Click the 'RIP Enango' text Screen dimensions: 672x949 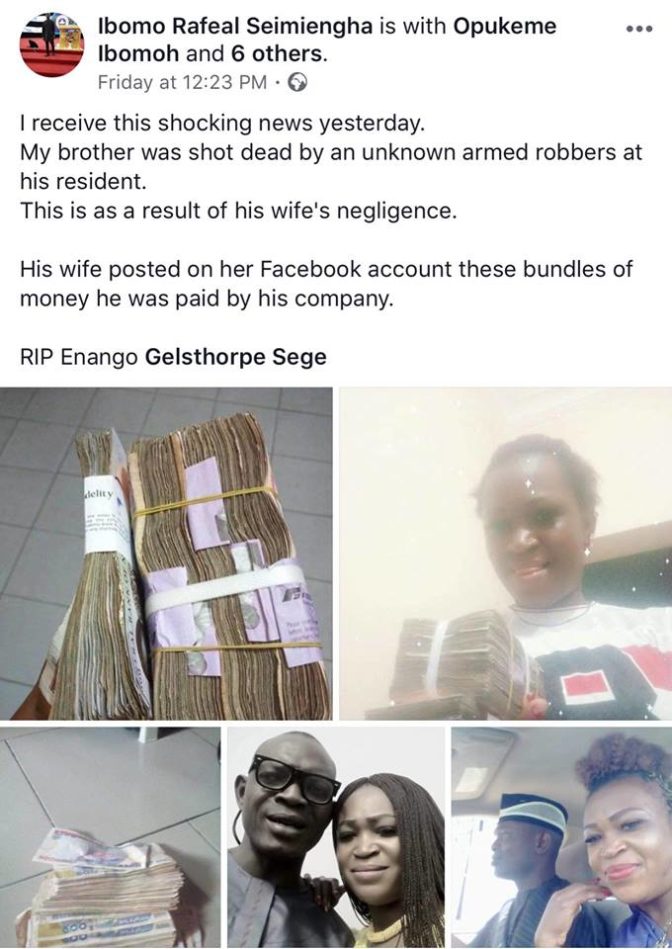click(79, 357)
